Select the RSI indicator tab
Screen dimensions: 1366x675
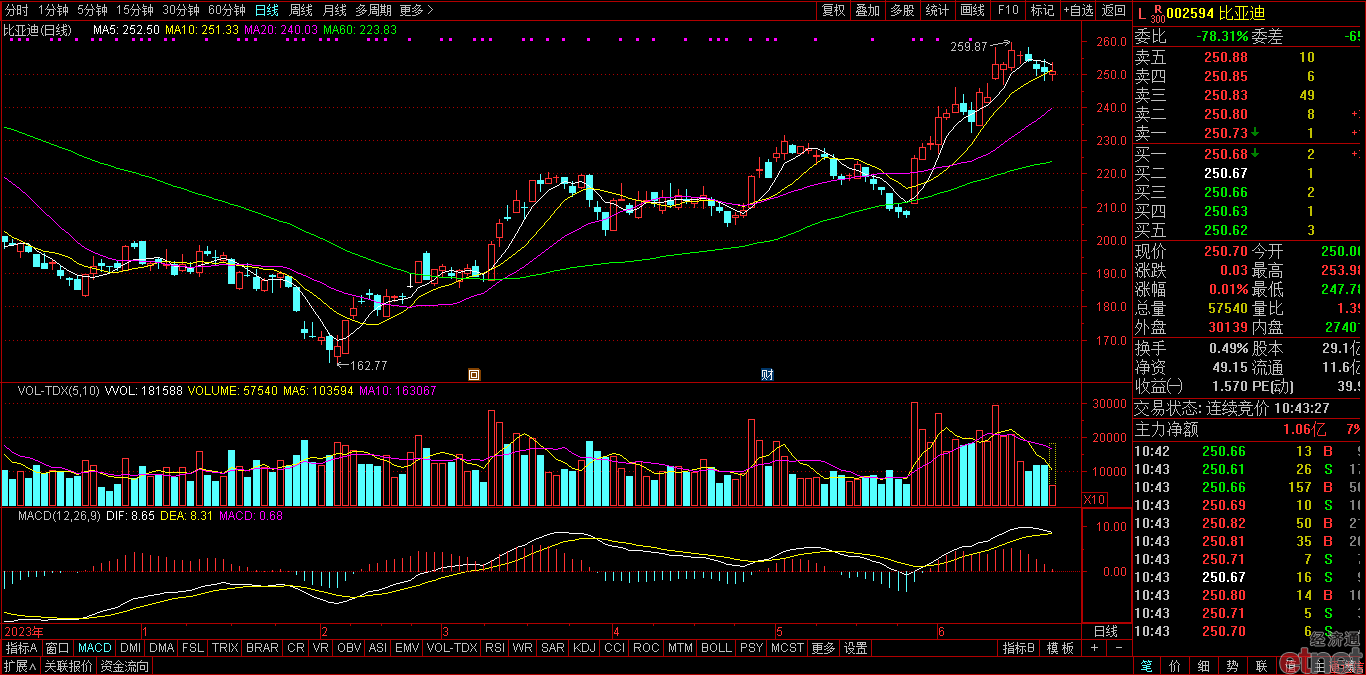tap(495, 648)
